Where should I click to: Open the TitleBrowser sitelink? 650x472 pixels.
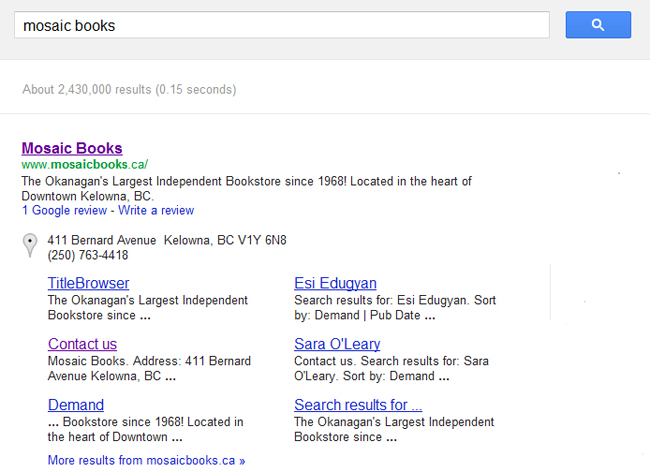coord(88,283)
